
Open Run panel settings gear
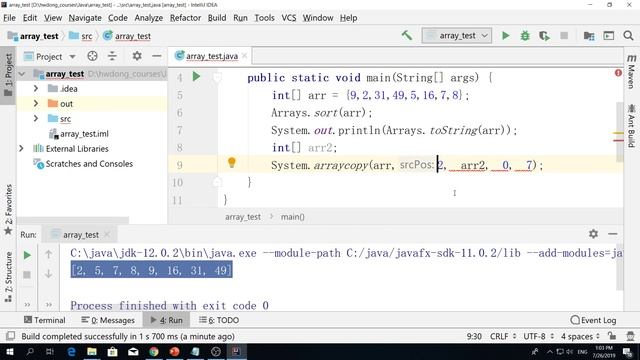tap(593, 234)
